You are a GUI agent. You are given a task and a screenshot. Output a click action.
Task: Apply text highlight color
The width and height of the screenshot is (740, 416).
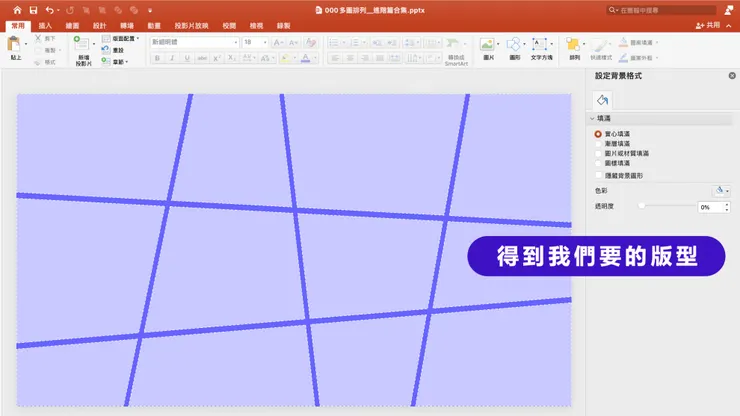(x=285, y=58)
